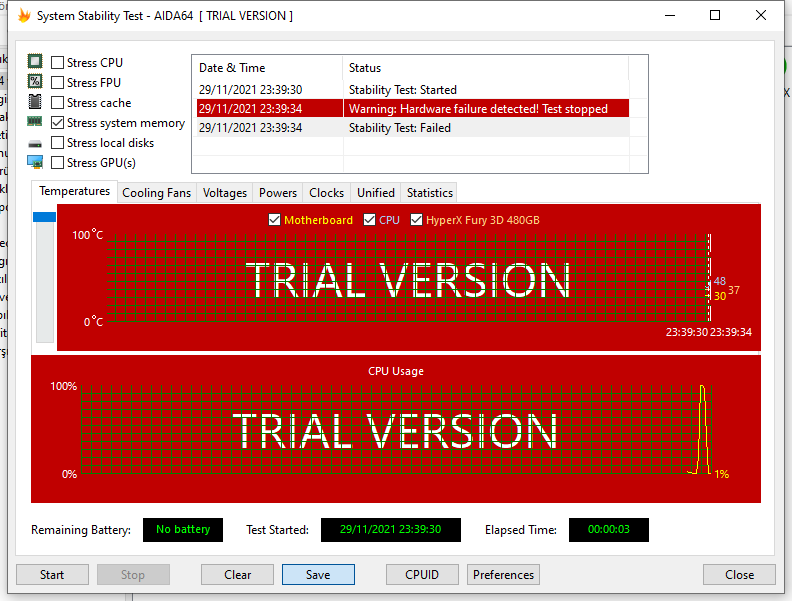Click the Date & Time column header
This screenshot has width=792, height=601.
(267, 68)
